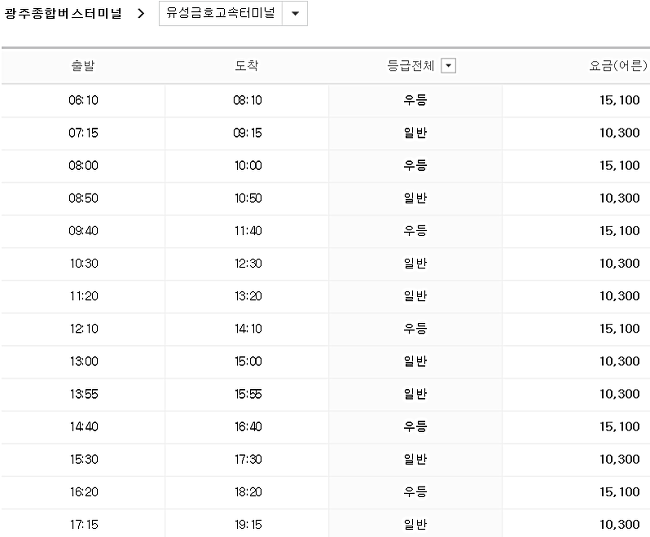This screenshot has width=650, height=537.
Task: Click the 08:10 arrival time
Action: click(247, 100)
